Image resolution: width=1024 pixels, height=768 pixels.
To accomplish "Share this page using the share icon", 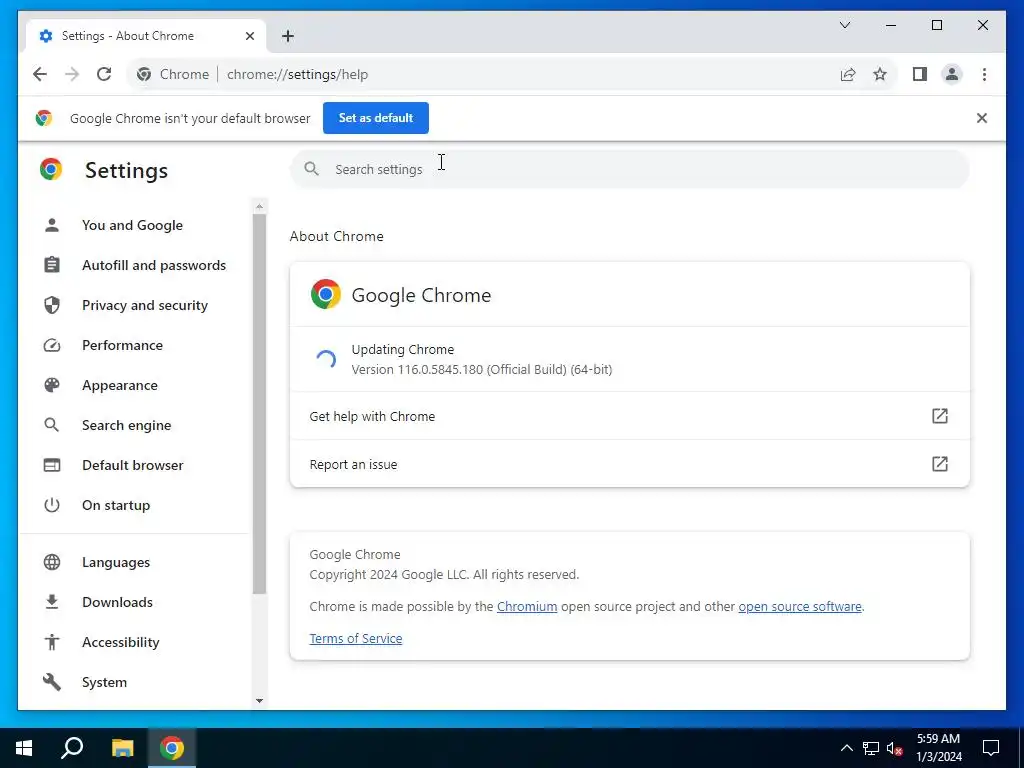I will point(848,74).
